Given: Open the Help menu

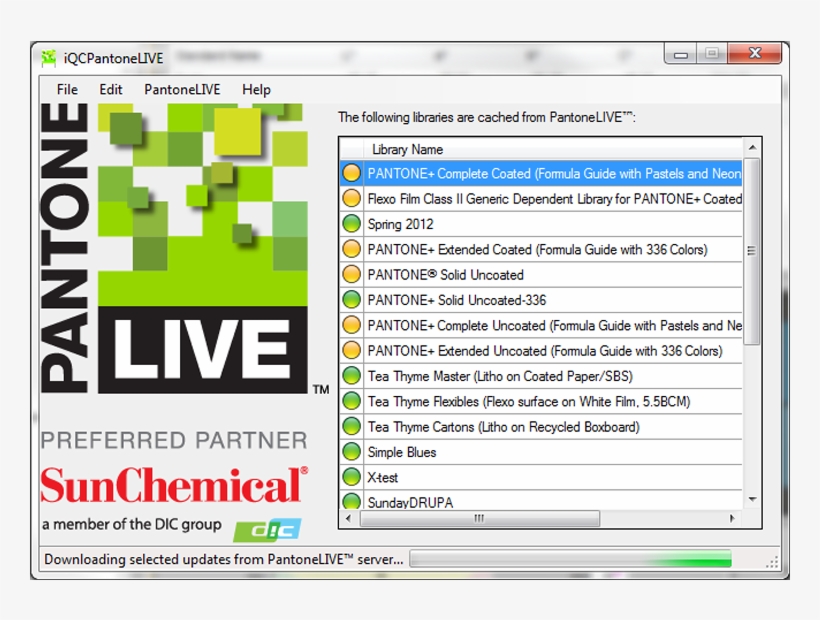Looking at the screenshot, I should (256, 89).
